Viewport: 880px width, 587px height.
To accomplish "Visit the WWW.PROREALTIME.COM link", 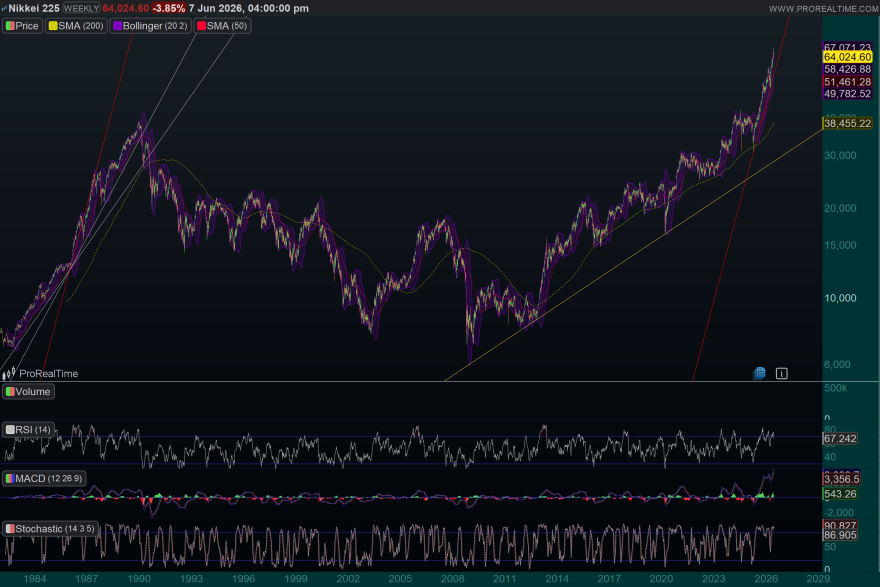I will (823, 9).
